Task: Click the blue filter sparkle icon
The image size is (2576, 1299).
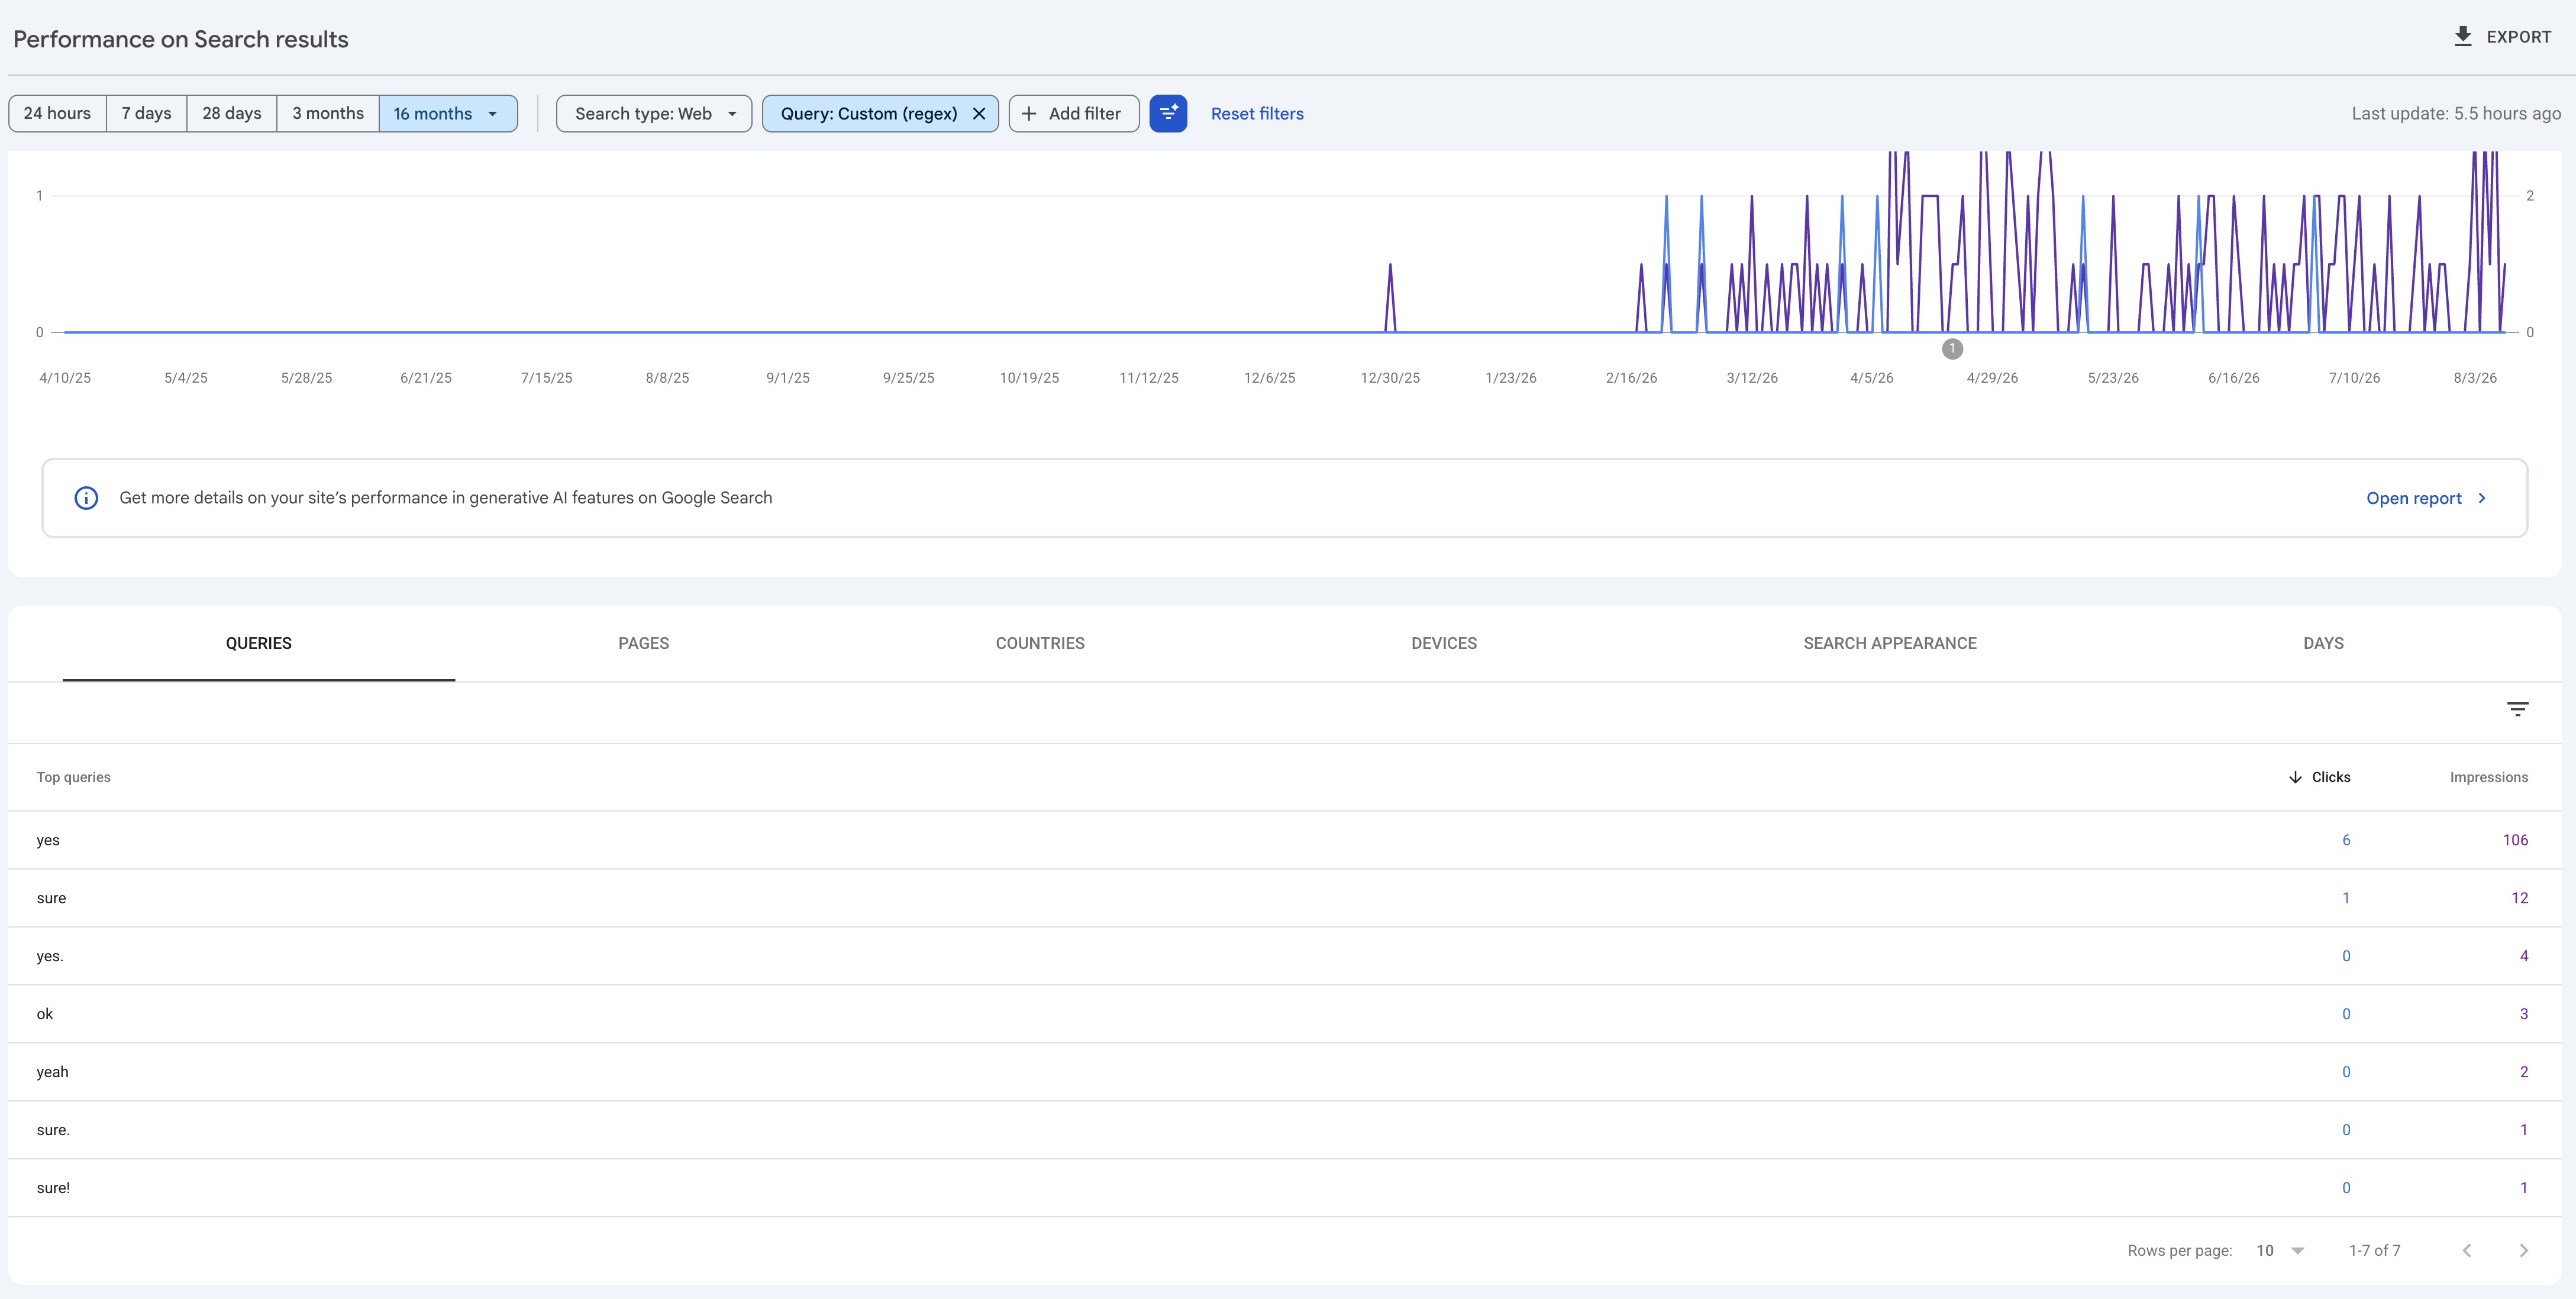Action: tap(1168, 114)
